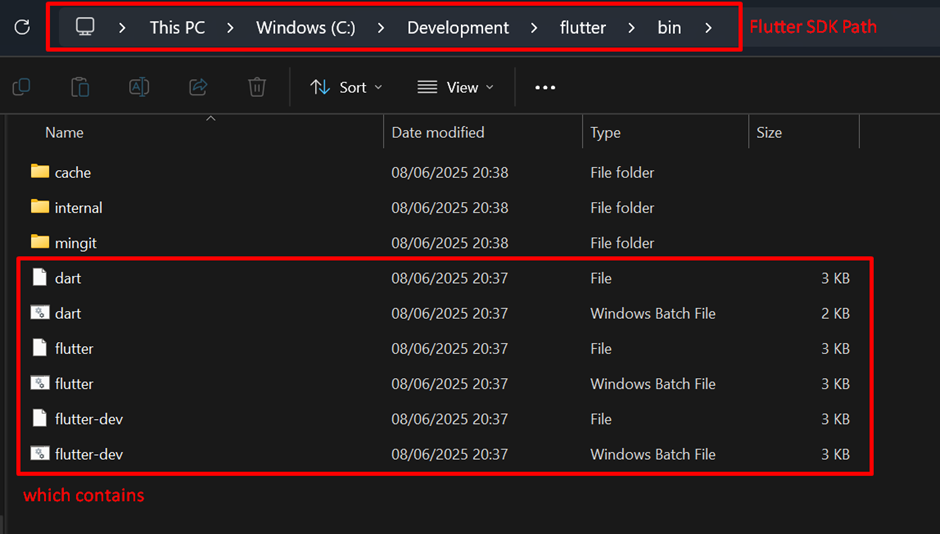
Task: Sort by the Type column header
Action: [605, 132]
